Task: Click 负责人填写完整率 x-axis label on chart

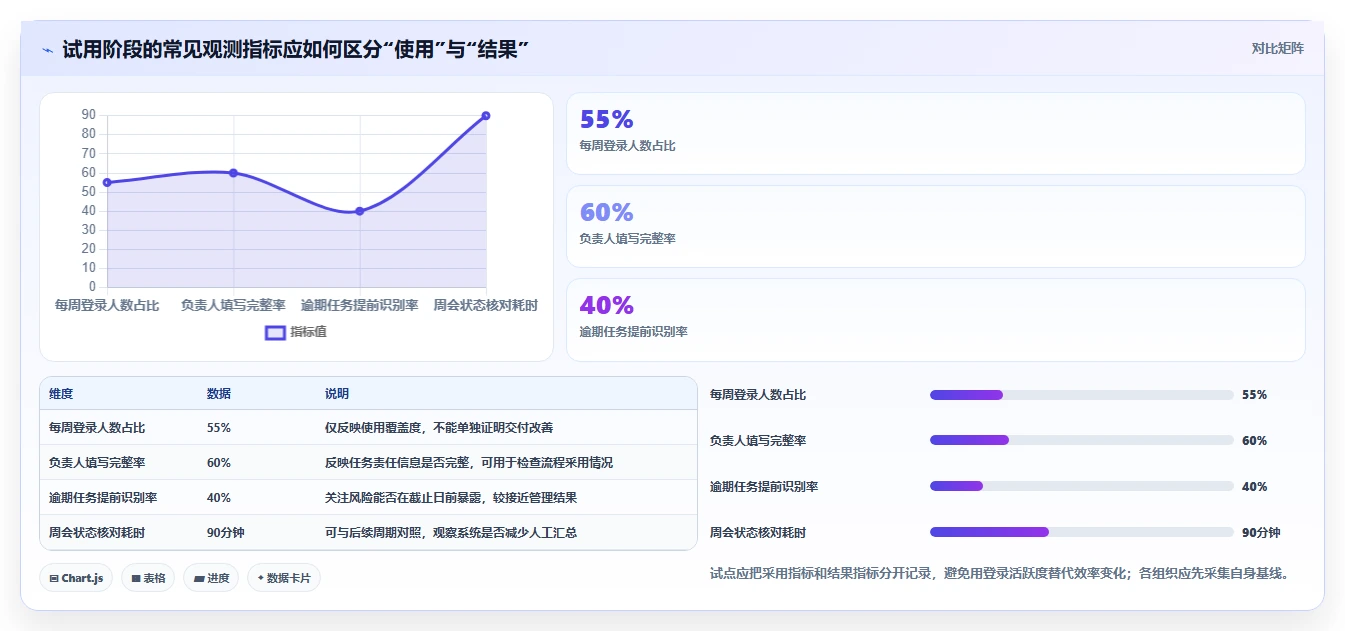Action: (233, 305)
